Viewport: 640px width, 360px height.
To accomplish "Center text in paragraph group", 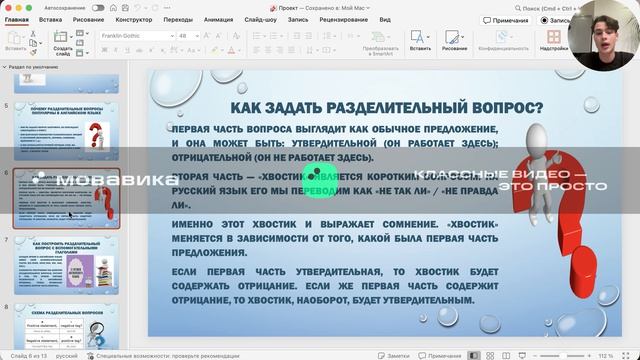I will coord(268,50).
